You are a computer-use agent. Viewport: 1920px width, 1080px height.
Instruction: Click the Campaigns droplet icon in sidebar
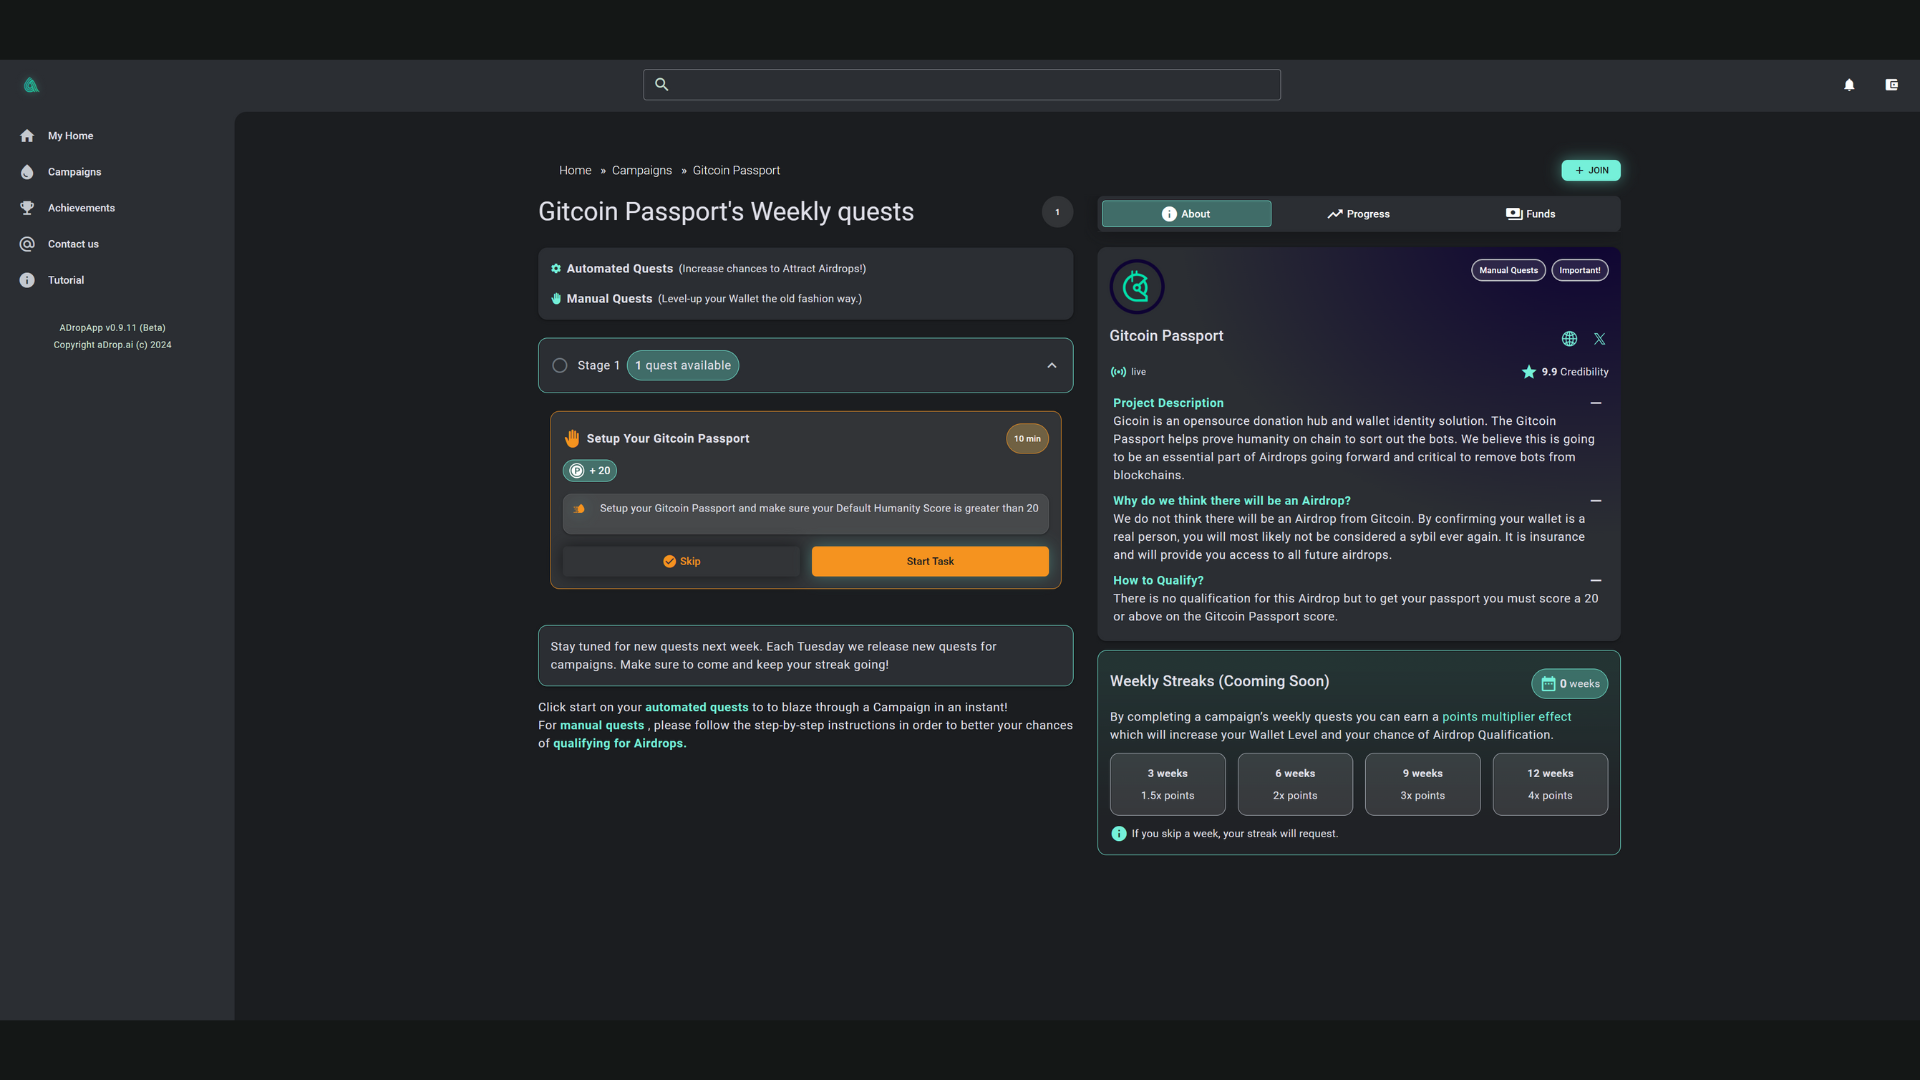tap(26, 172)
